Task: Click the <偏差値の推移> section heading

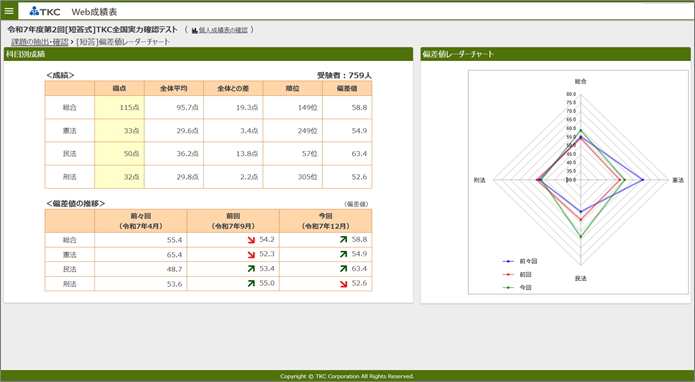Action: [75, 203]
